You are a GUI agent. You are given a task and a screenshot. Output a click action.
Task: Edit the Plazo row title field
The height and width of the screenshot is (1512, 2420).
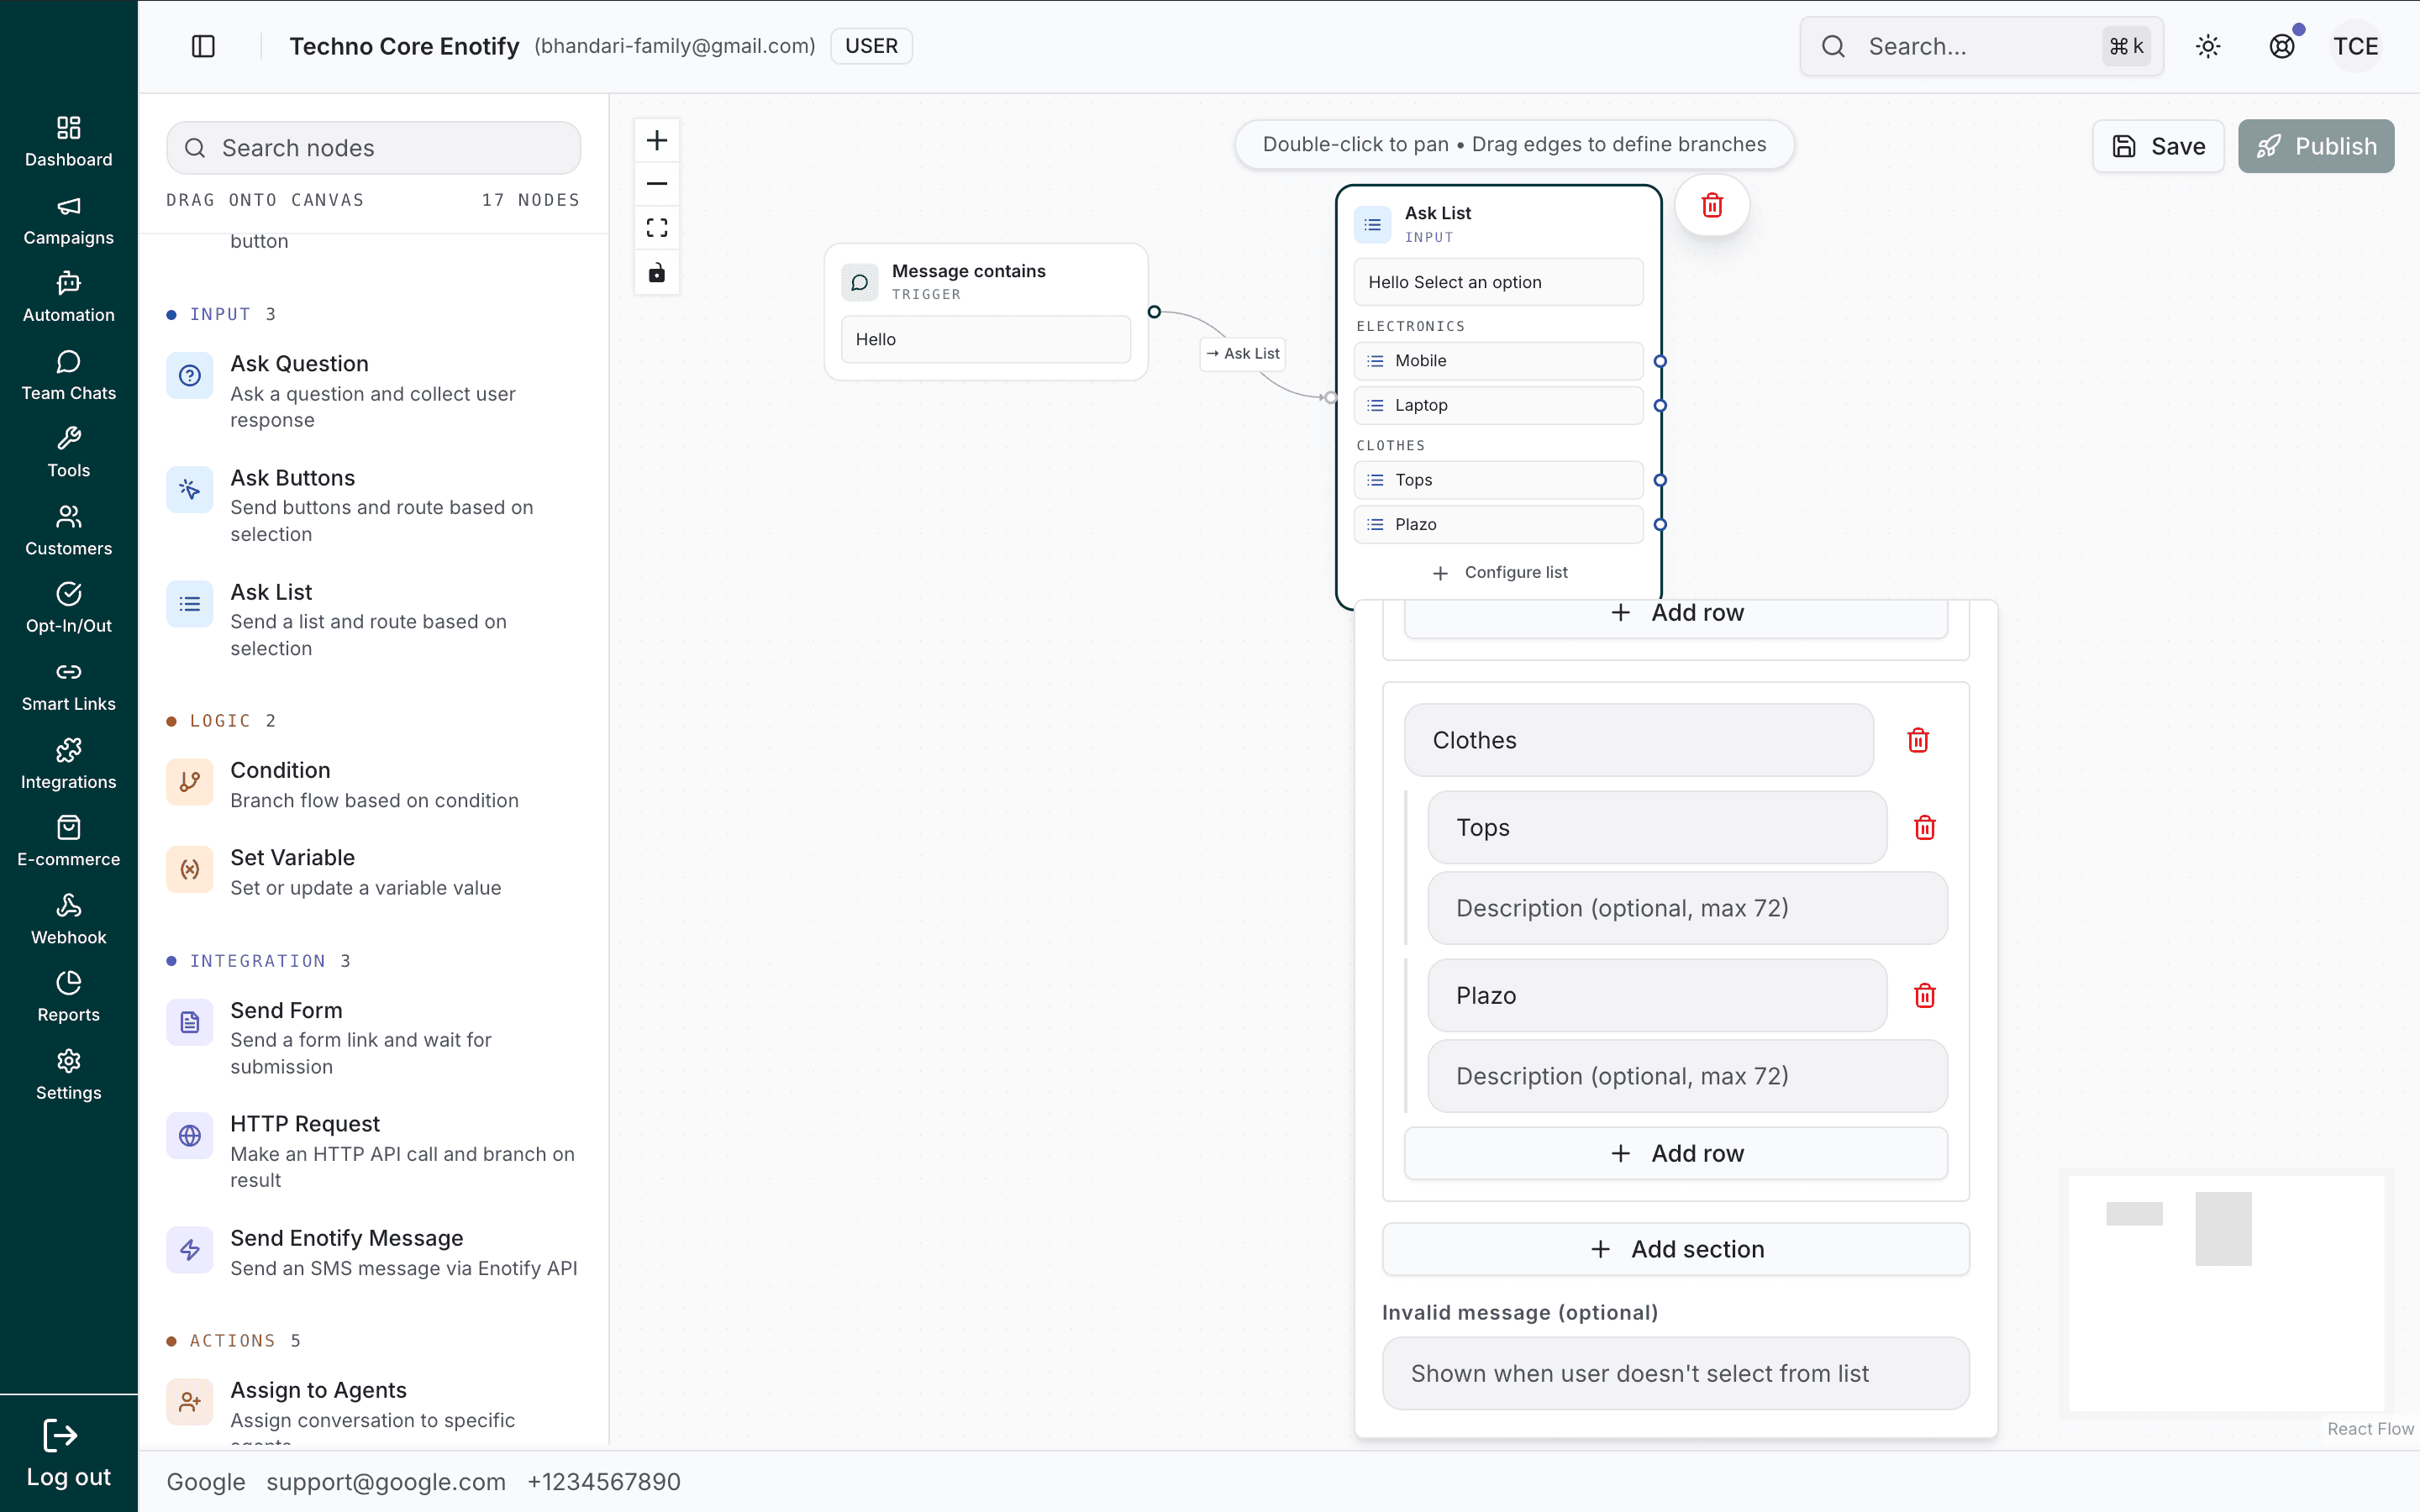point(1657,995)
